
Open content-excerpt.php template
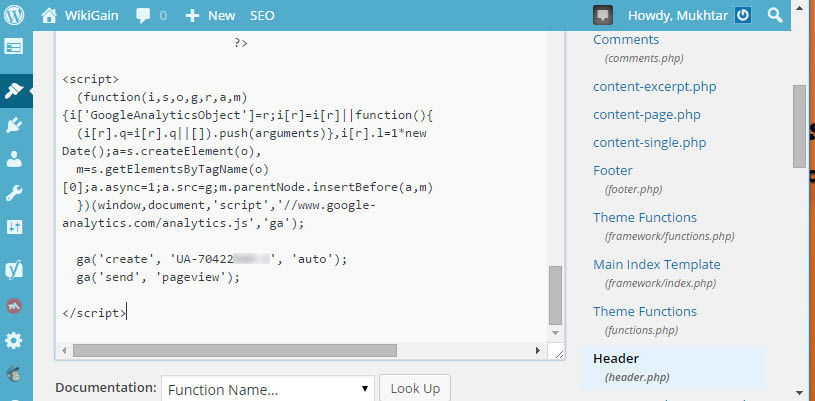[x=654, y=86]
